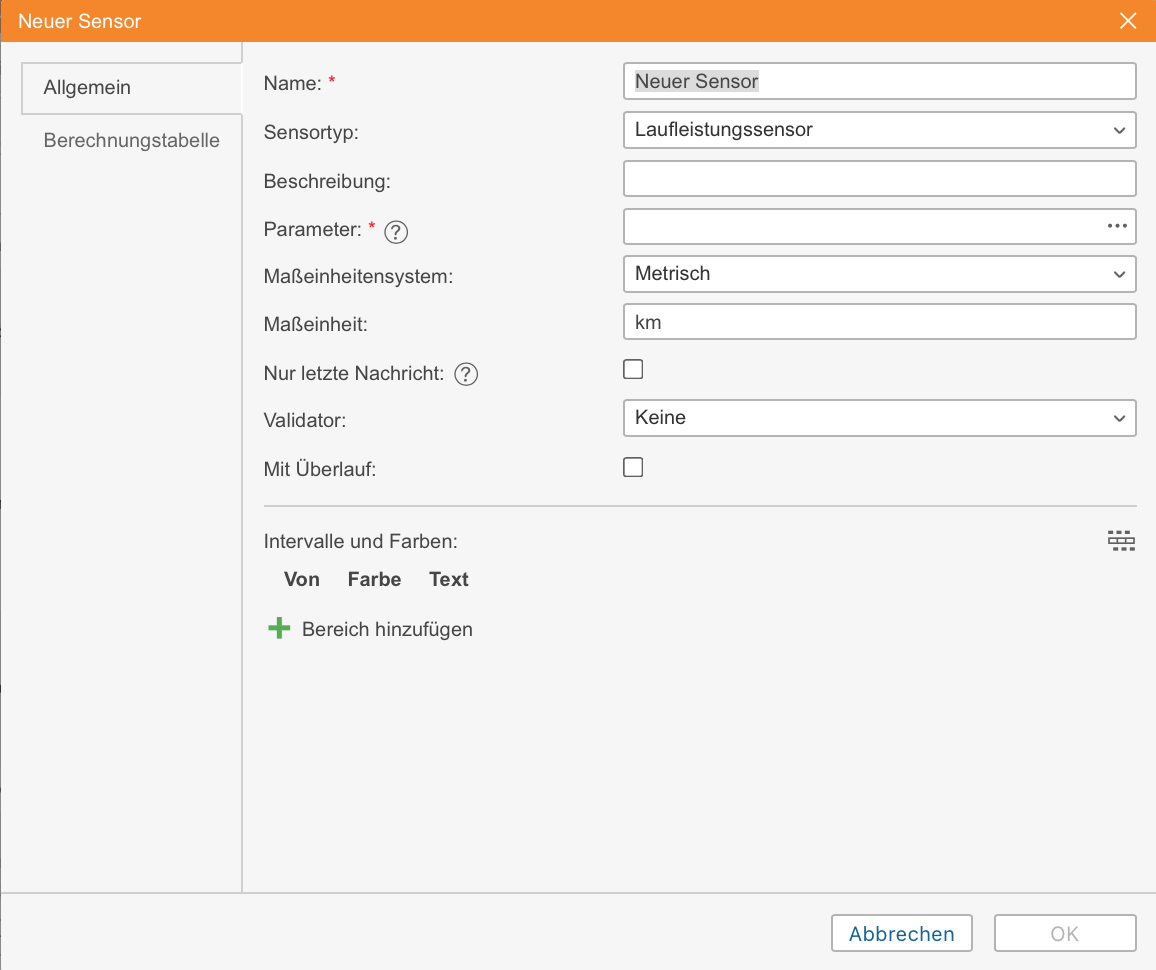This screenshot has height=970, width=1156.
Task: Click the intervals table icon at right
Action: (1121, 541)
